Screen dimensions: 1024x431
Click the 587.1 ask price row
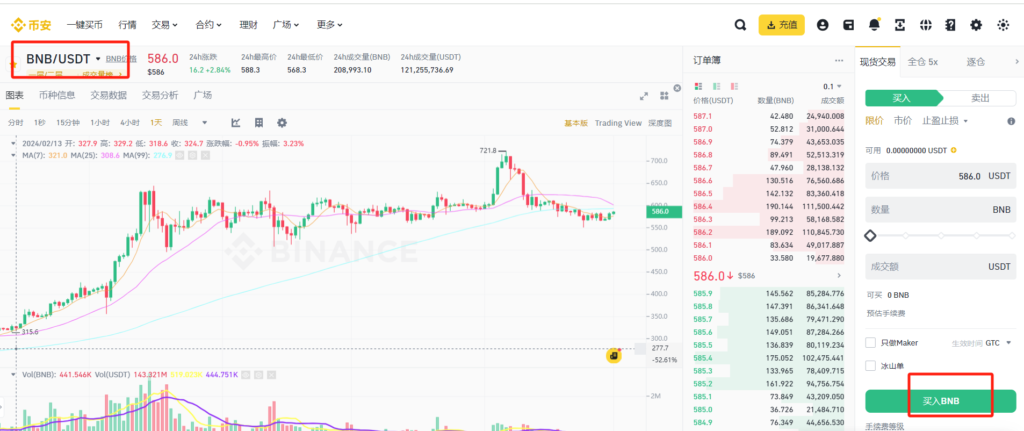(x=768, y=116)
